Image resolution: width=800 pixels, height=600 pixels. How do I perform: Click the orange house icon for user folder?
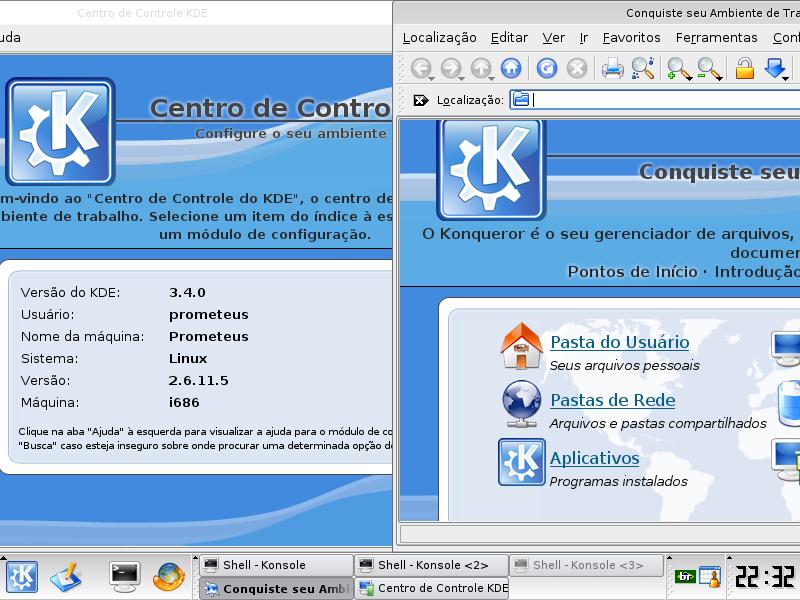[x=521, y=346]
